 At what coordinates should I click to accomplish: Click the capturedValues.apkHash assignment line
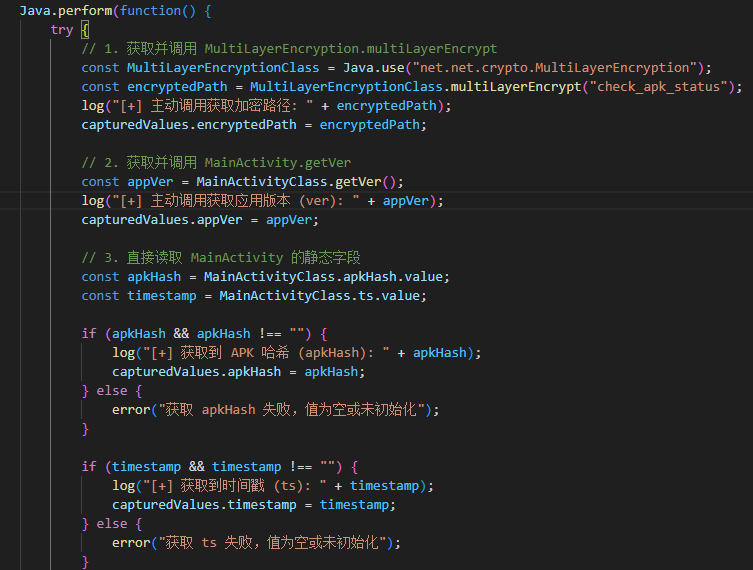pos(239,372)
